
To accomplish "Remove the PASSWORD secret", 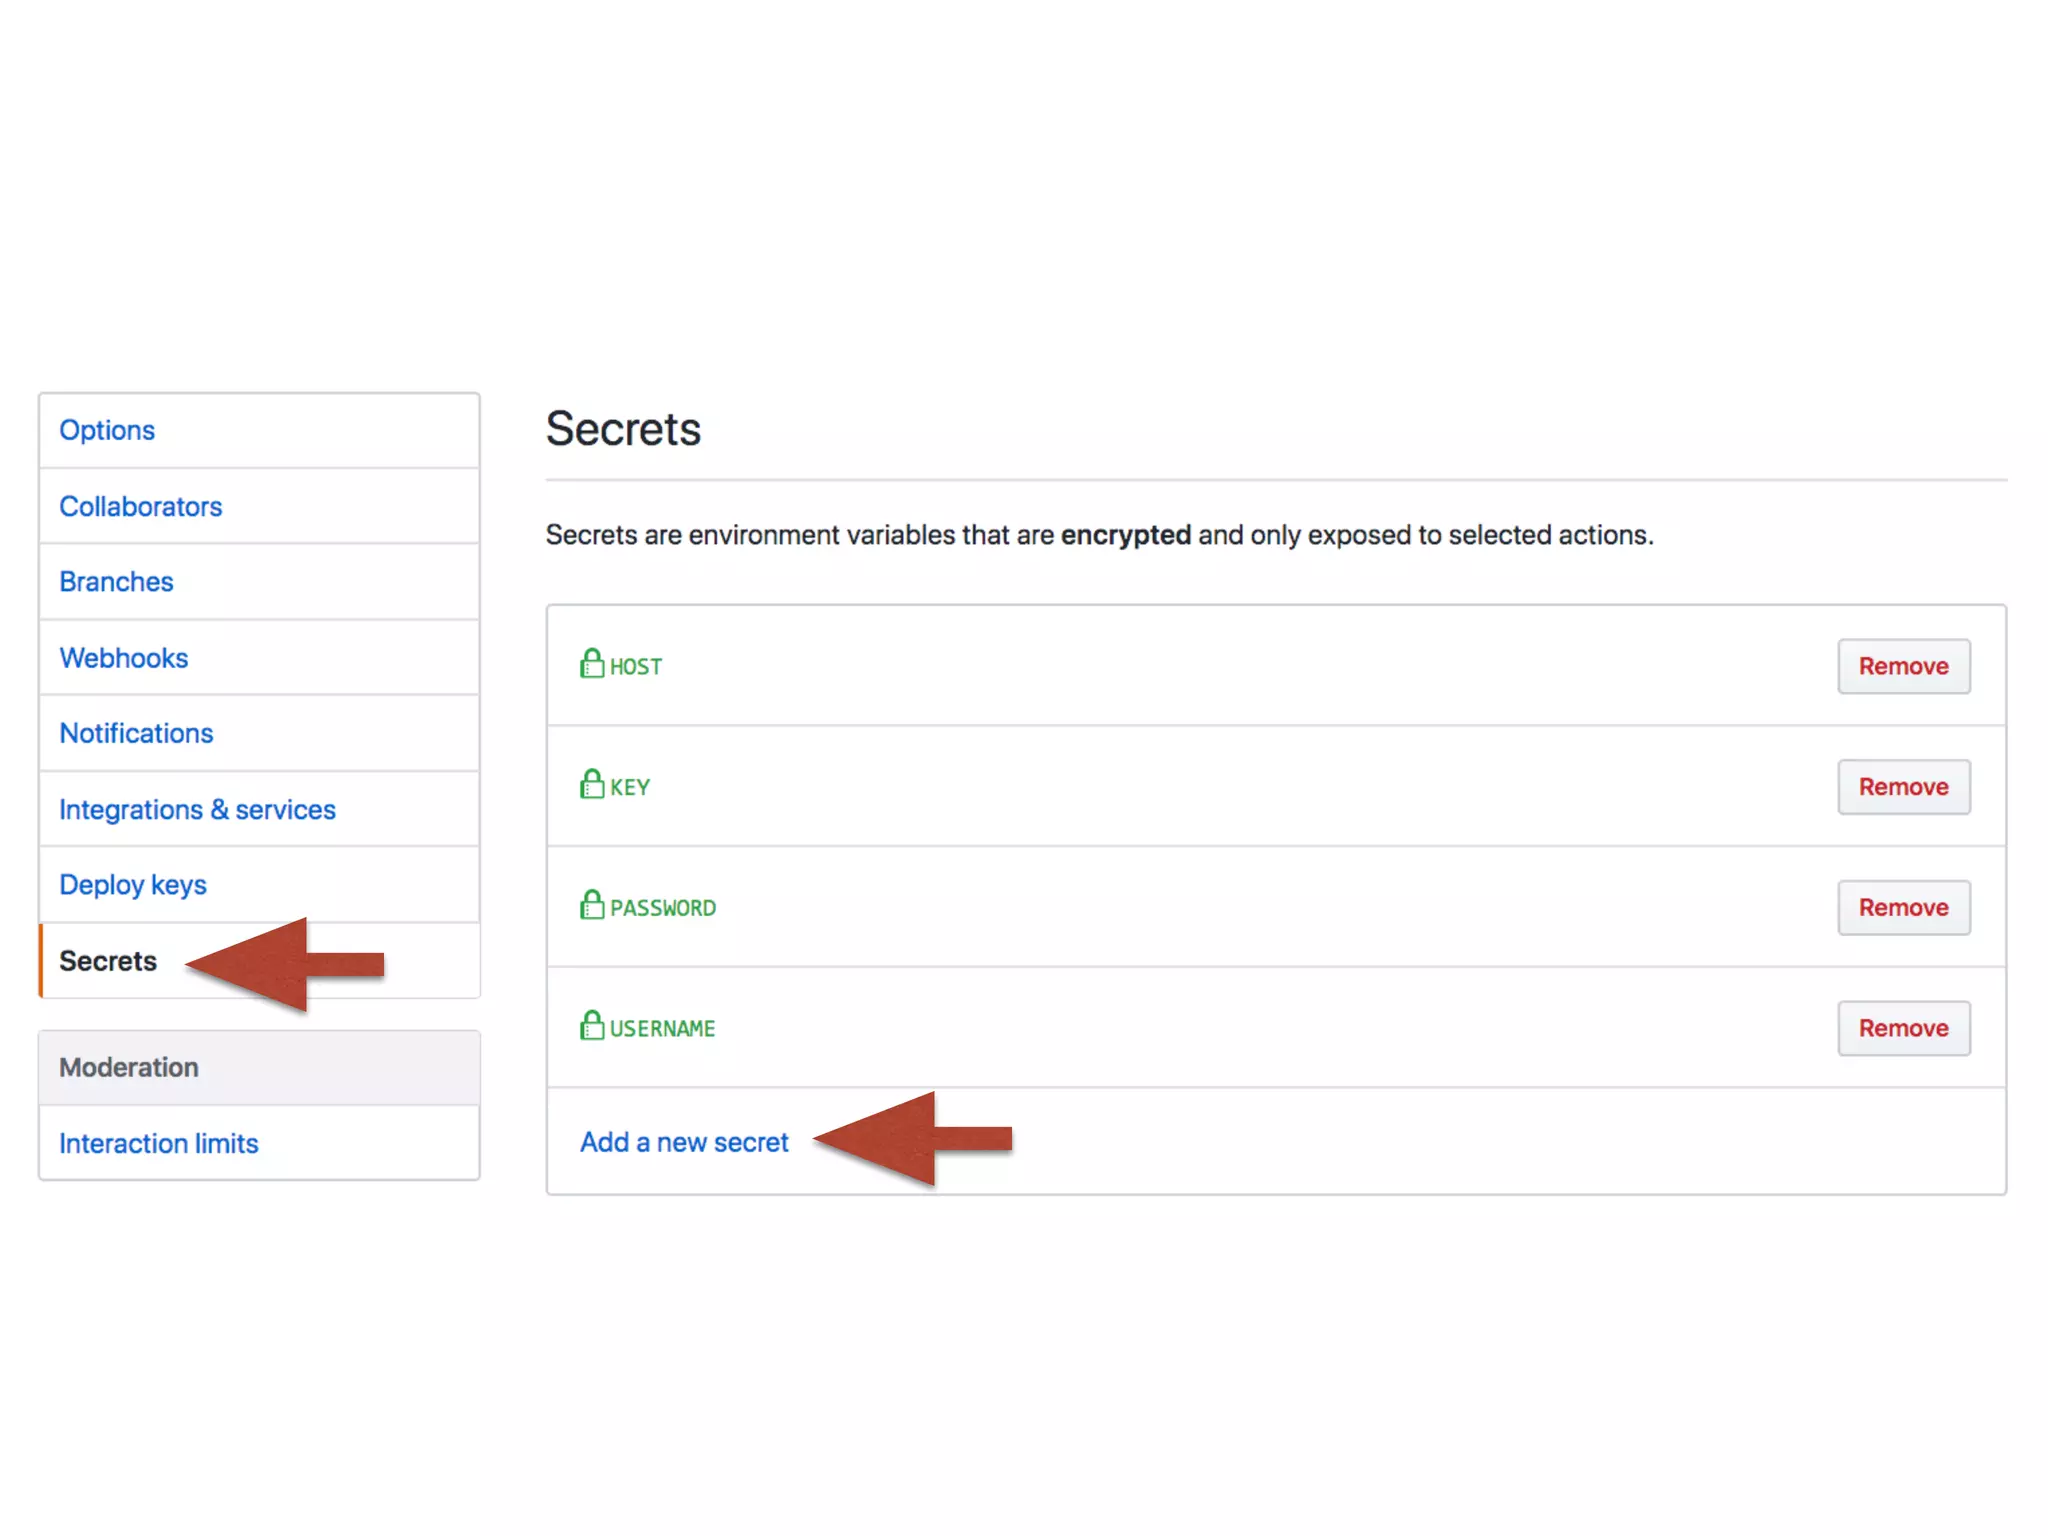I will (x=1902, y=908).
